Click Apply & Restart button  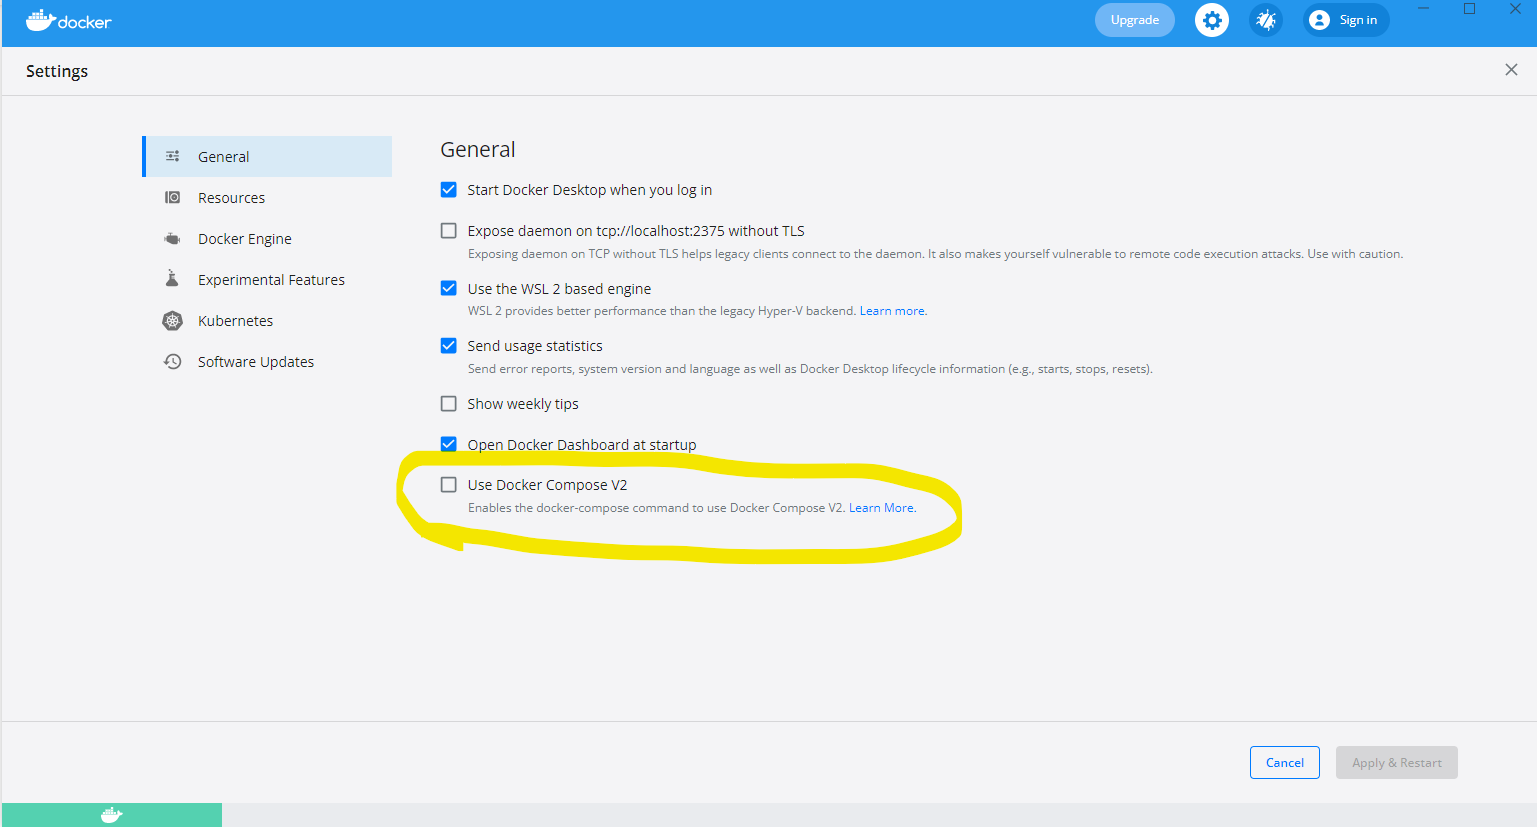point(1397,762)
